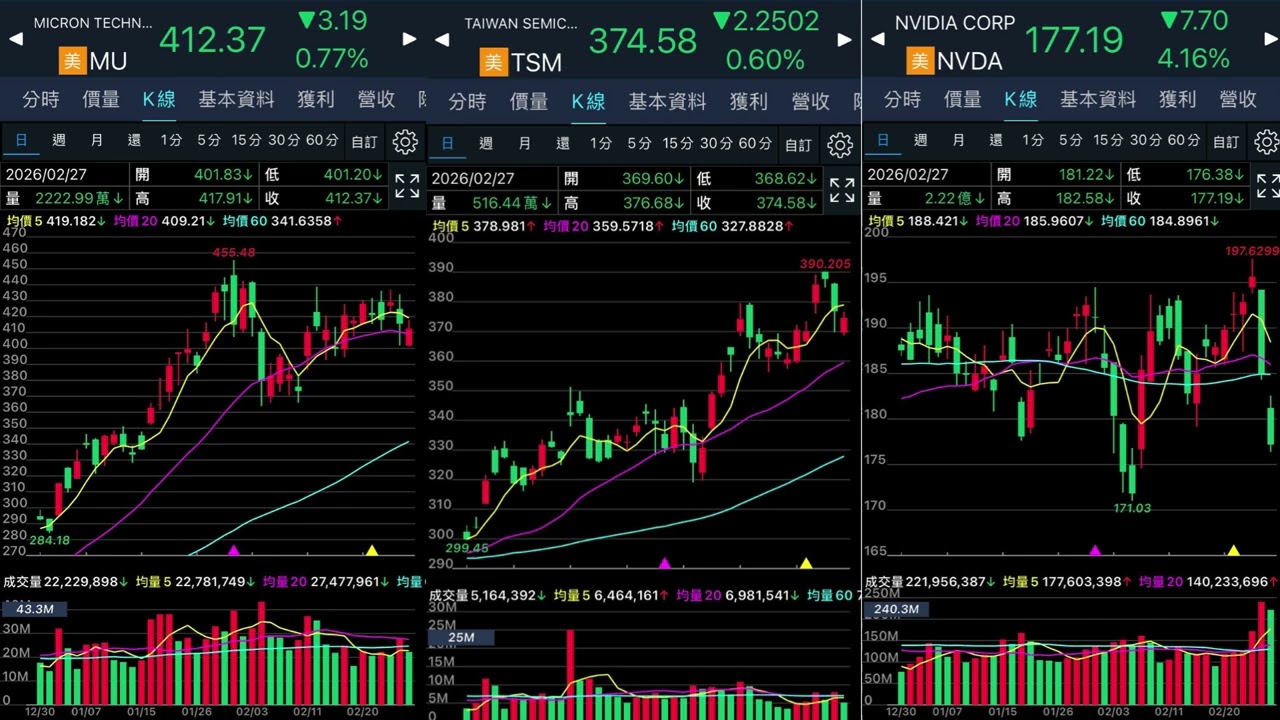Open 營收 tab in MU panel
The height and width of the screenshot is (720, 1280).
click(376, 99)
